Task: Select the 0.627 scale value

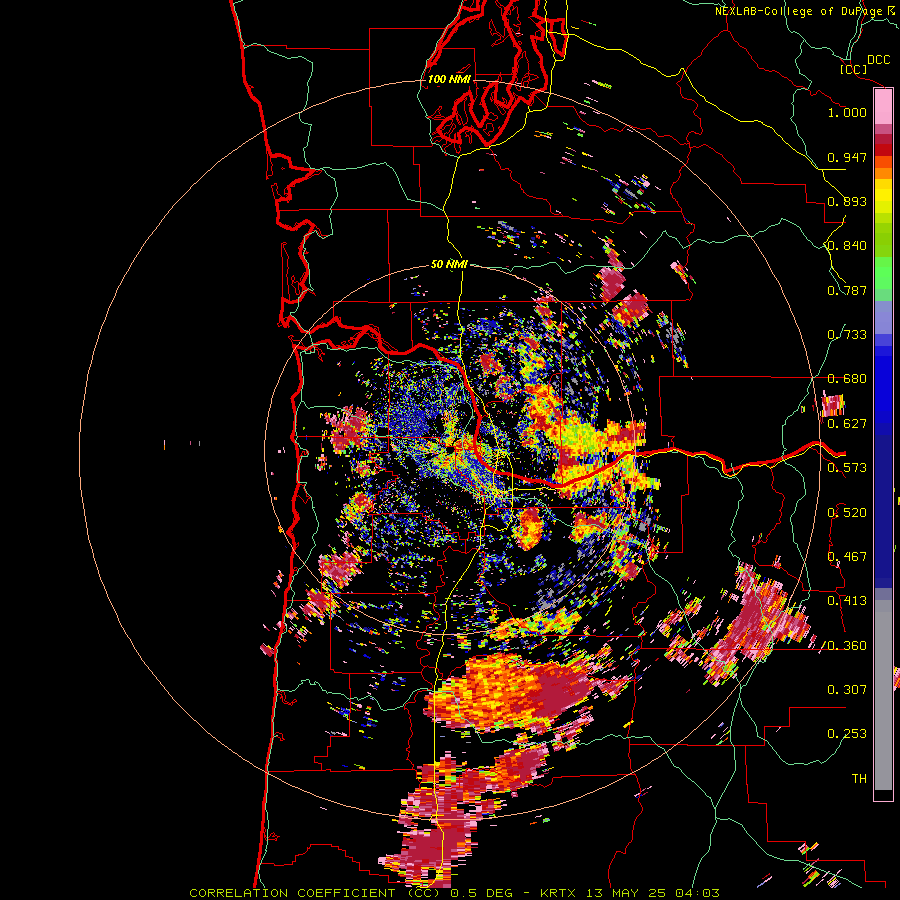Action: click(847, 424)
